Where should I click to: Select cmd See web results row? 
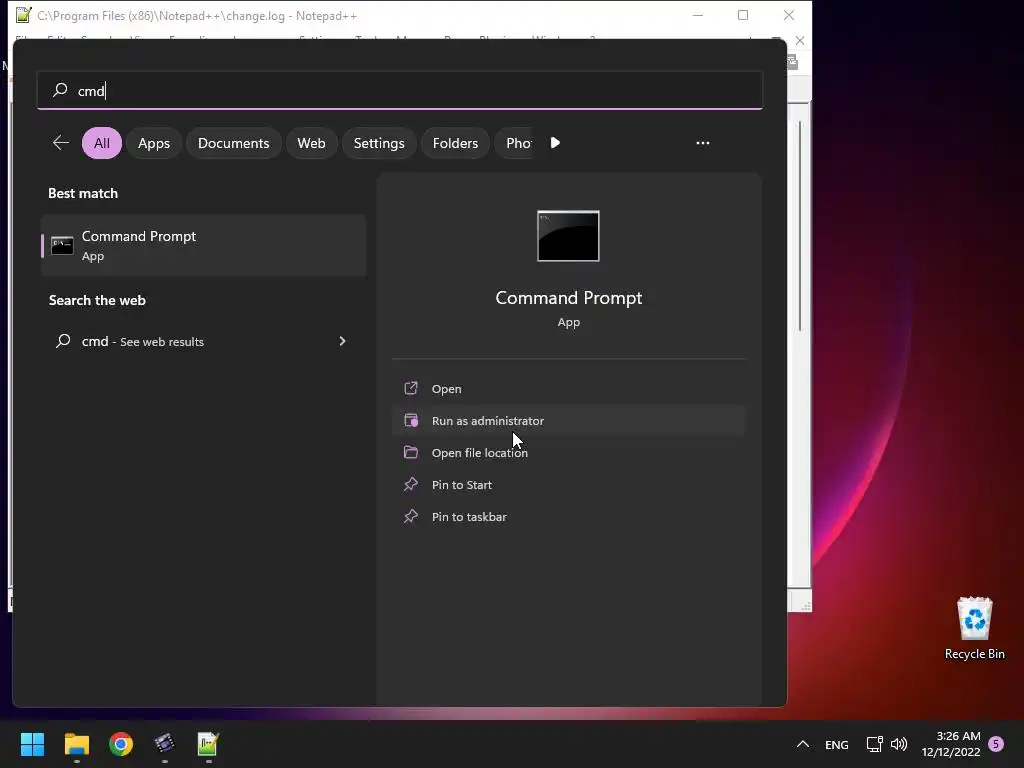pos(204,342)
